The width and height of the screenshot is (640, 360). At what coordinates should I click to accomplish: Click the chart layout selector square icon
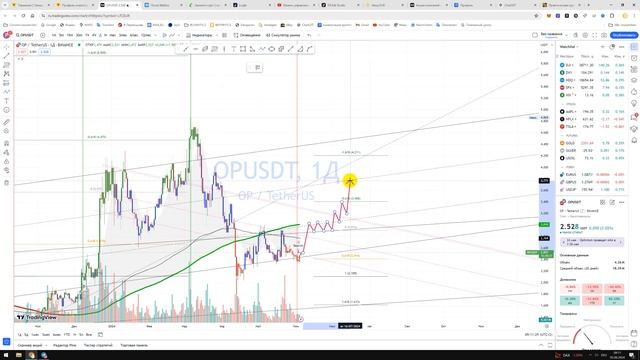tap(535, 35)
